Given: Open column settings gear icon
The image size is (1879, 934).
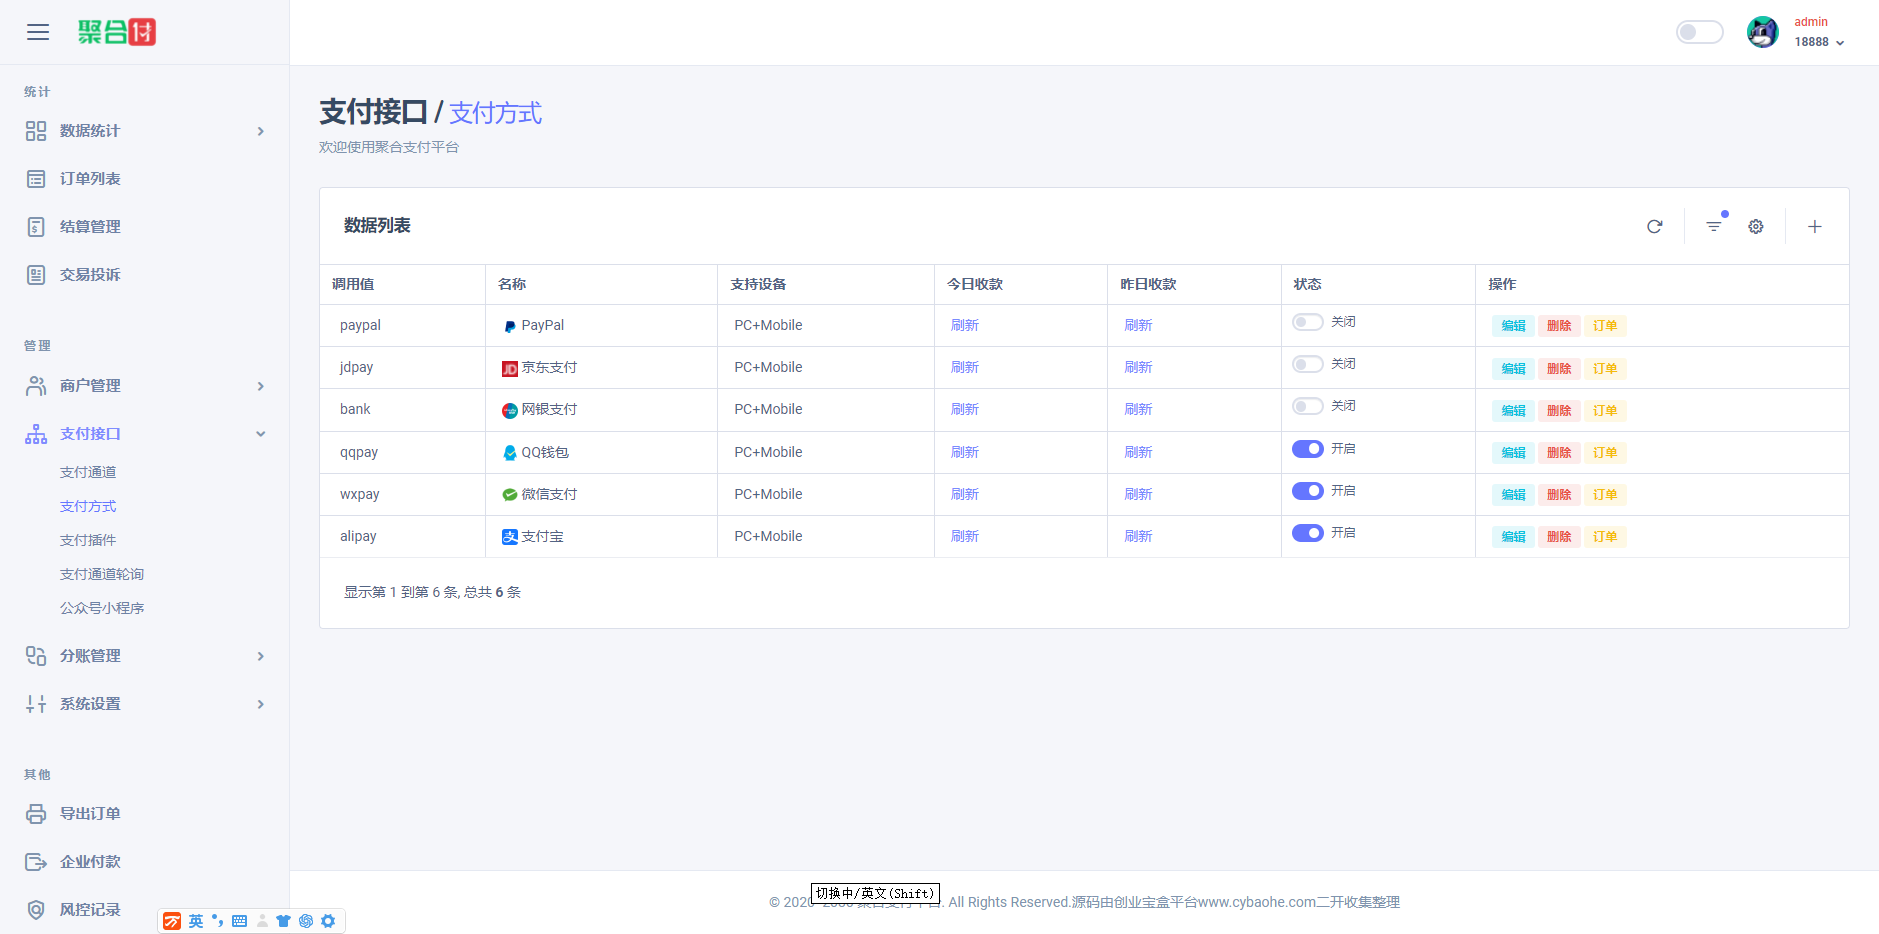Looking at the screenshot, I should [1756, 227].
